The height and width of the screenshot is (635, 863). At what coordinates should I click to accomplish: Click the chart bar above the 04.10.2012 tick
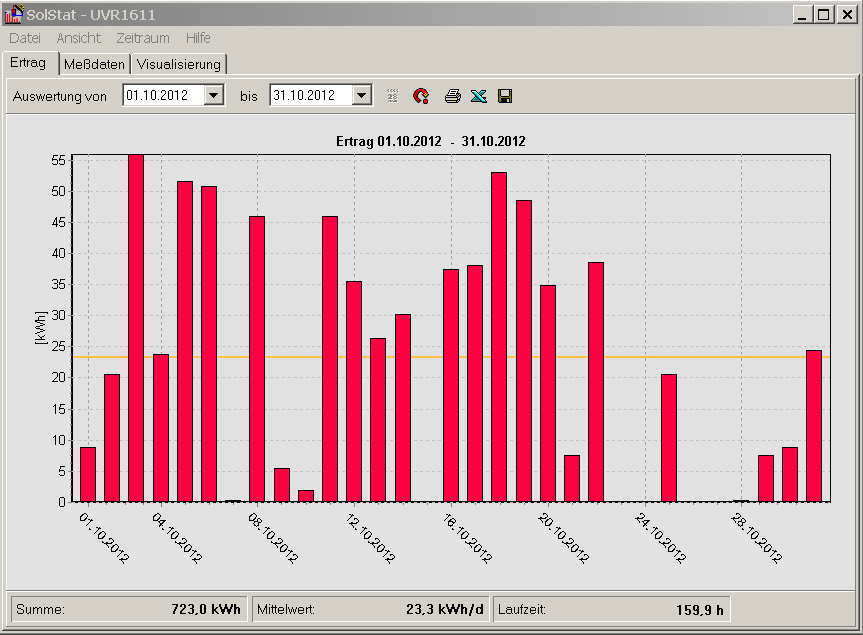(161, 428)
